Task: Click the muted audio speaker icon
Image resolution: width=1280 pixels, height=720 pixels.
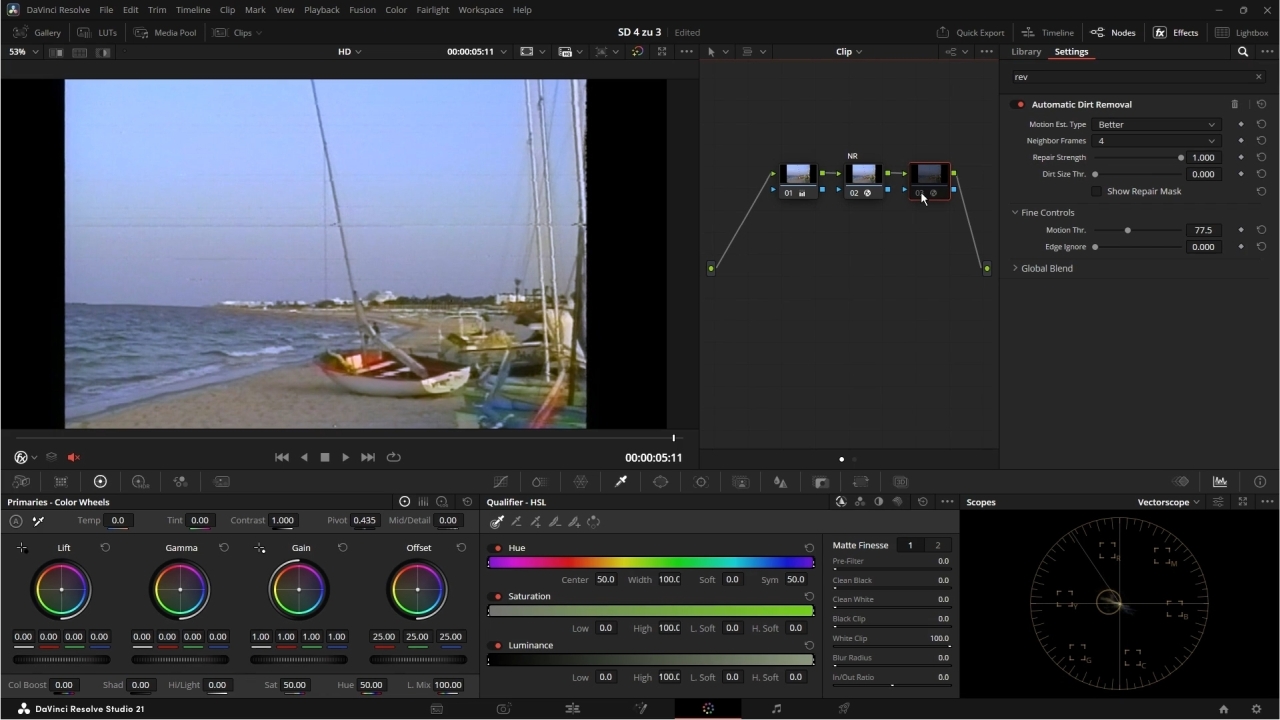Action: click(73, 457)
